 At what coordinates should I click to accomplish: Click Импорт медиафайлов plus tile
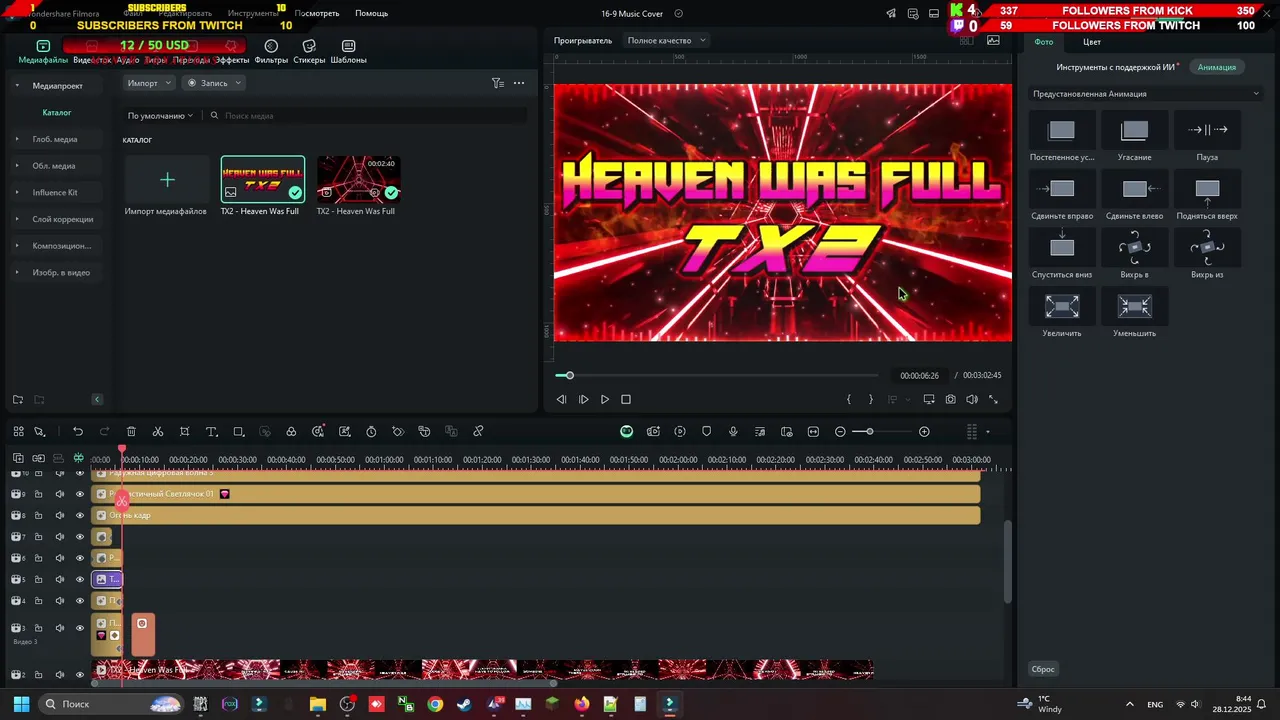coord(167,180)
